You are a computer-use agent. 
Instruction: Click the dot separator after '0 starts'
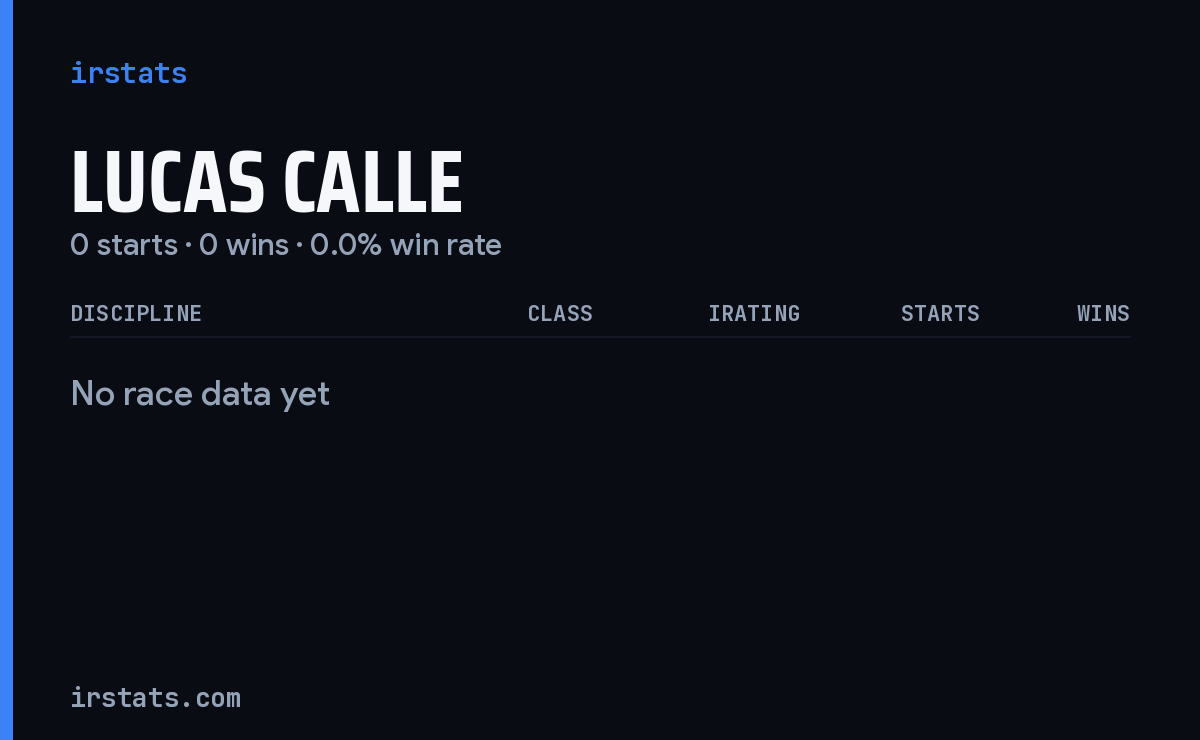pos(188,246)
